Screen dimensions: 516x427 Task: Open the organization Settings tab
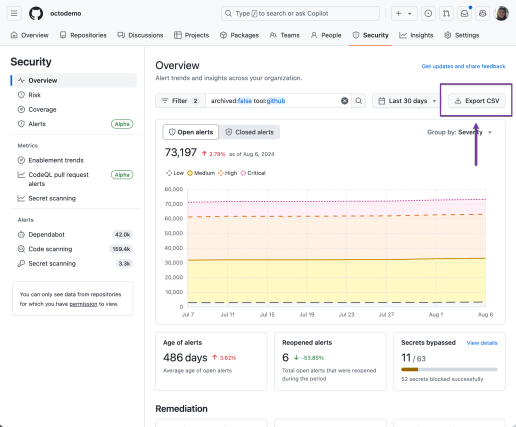tap(462, 35)
